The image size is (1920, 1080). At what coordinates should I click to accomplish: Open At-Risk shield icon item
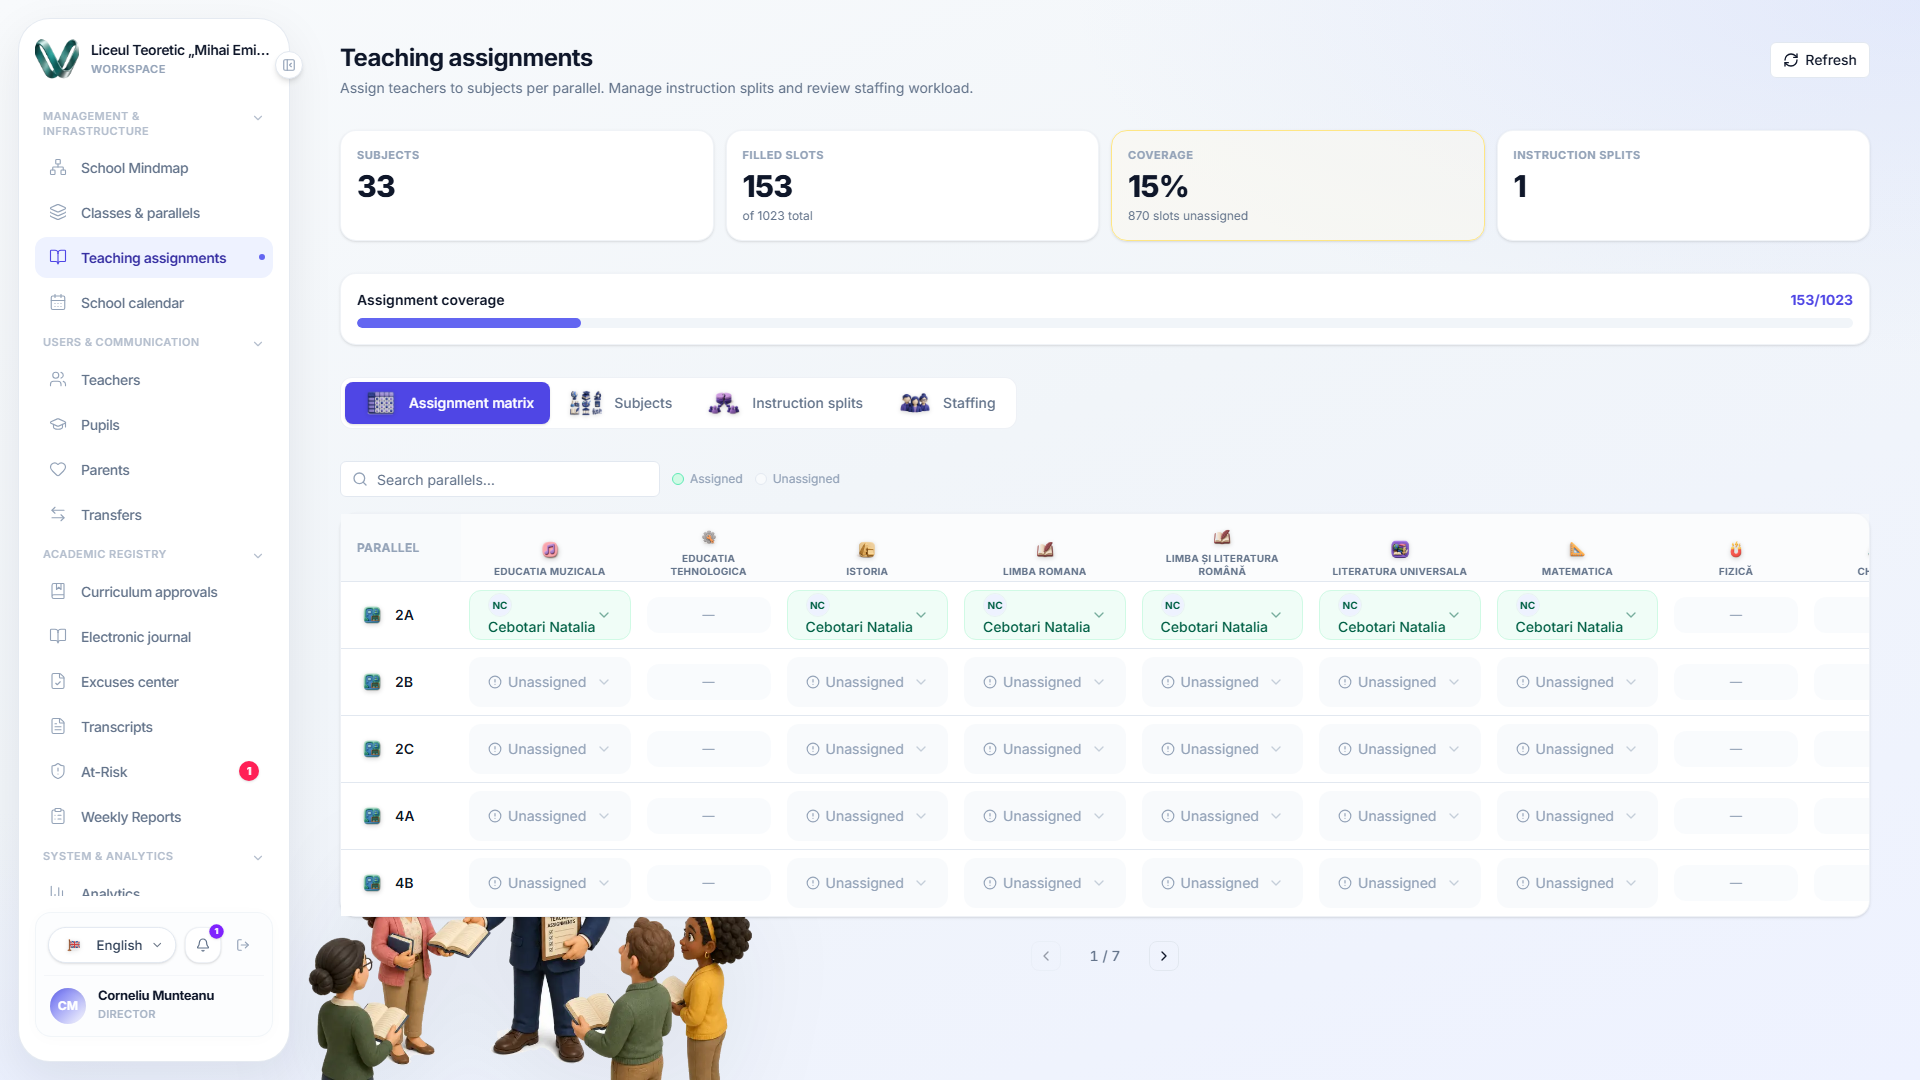click(58, 771)
